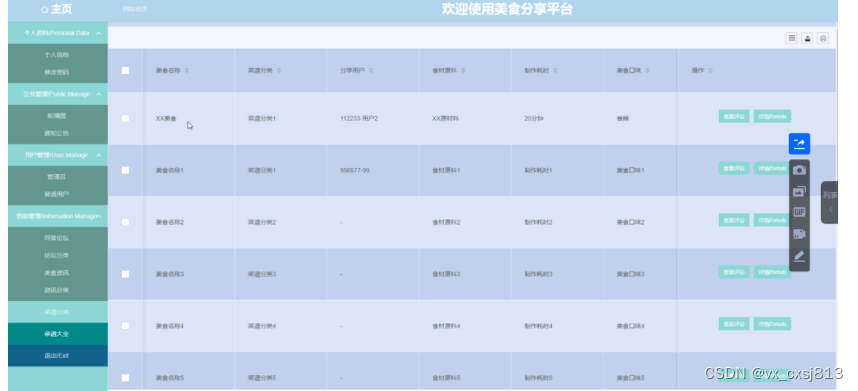Click the XX原材料 cell
858x391 pixels.
[x=446, y=119]
